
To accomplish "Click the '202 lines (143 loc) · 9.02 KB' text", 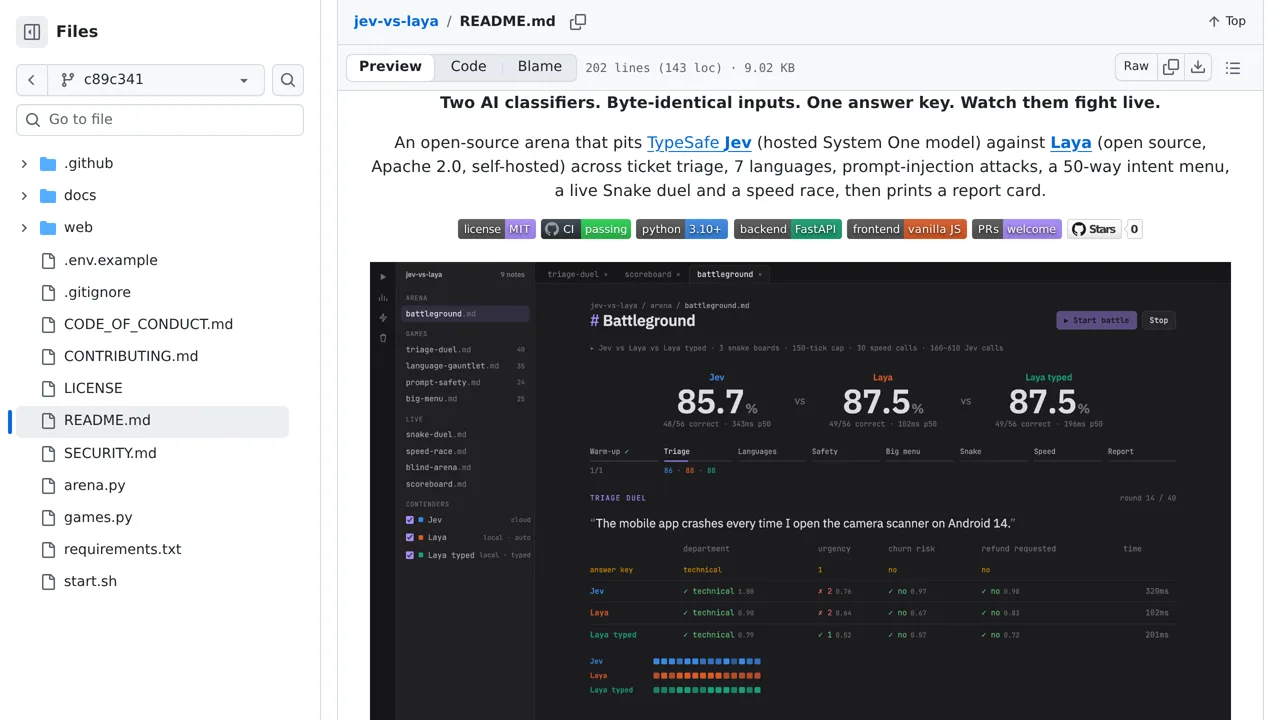I will (x=690, y=68).
